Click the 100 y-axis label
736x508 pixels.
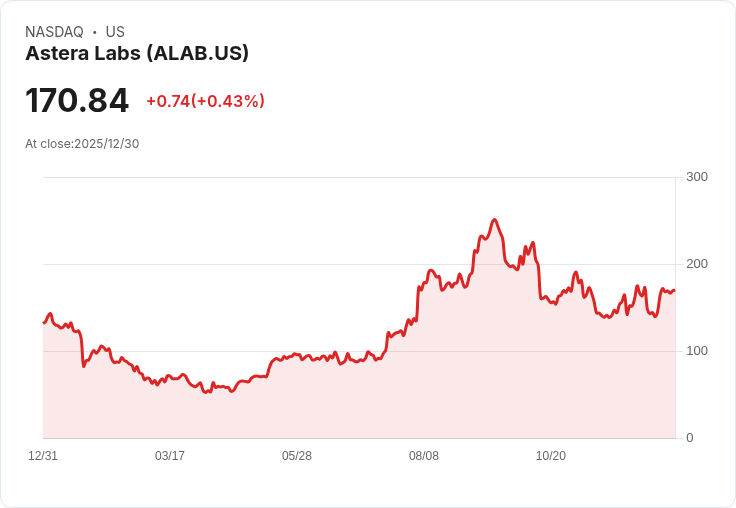click(x=697, y=351)
